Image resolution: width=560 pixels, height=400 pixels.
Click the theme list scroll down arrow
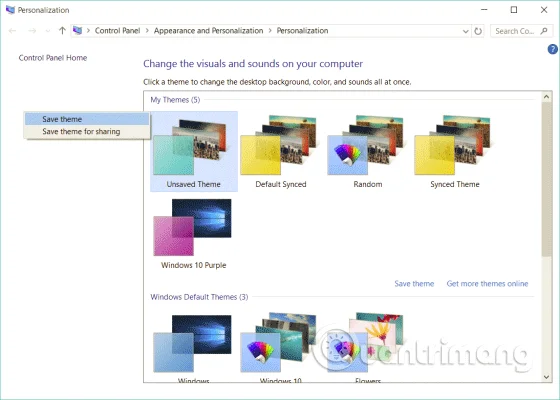(x=546, y=377)
